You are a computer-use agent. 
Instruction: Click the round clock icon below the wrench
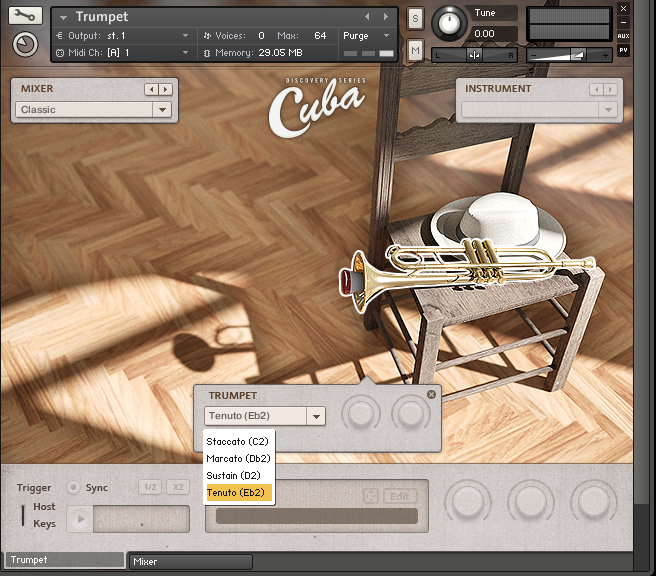pyautogui.click(x=25, y=44)
